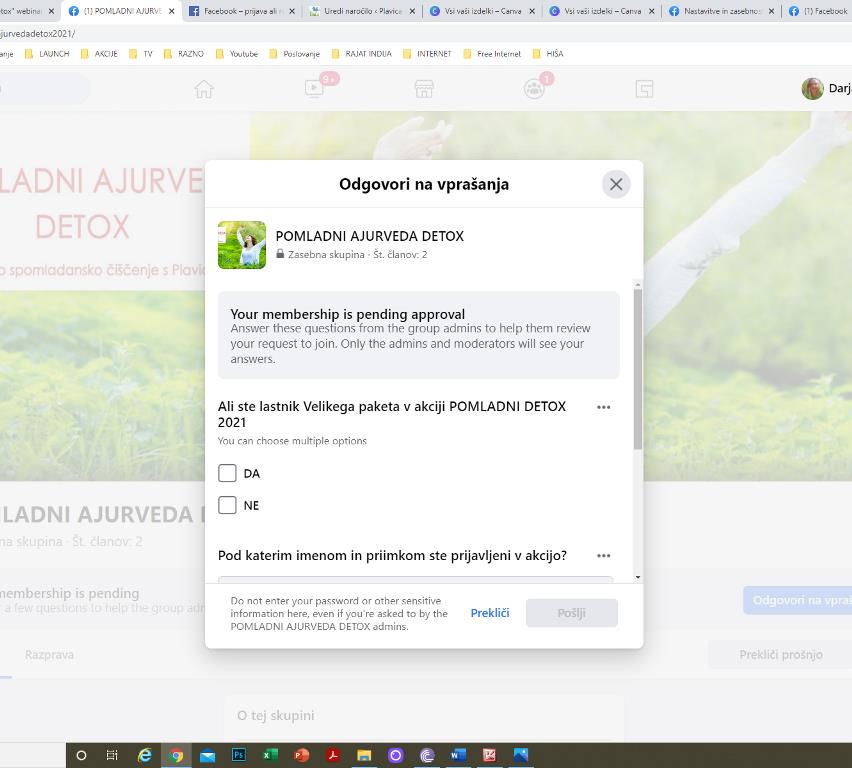Open Photoshop from the taskbar
Screen dimensions: 852x768
click(239, 755)
